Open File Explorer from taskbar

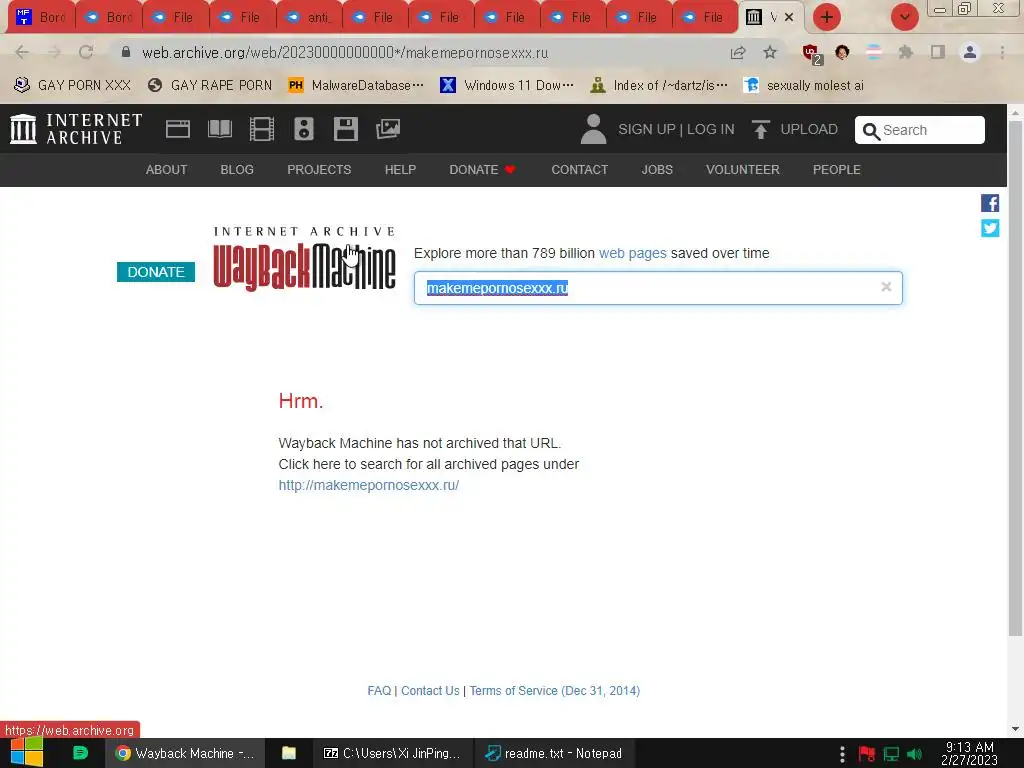pyautogui.click(x=289, y=753)
